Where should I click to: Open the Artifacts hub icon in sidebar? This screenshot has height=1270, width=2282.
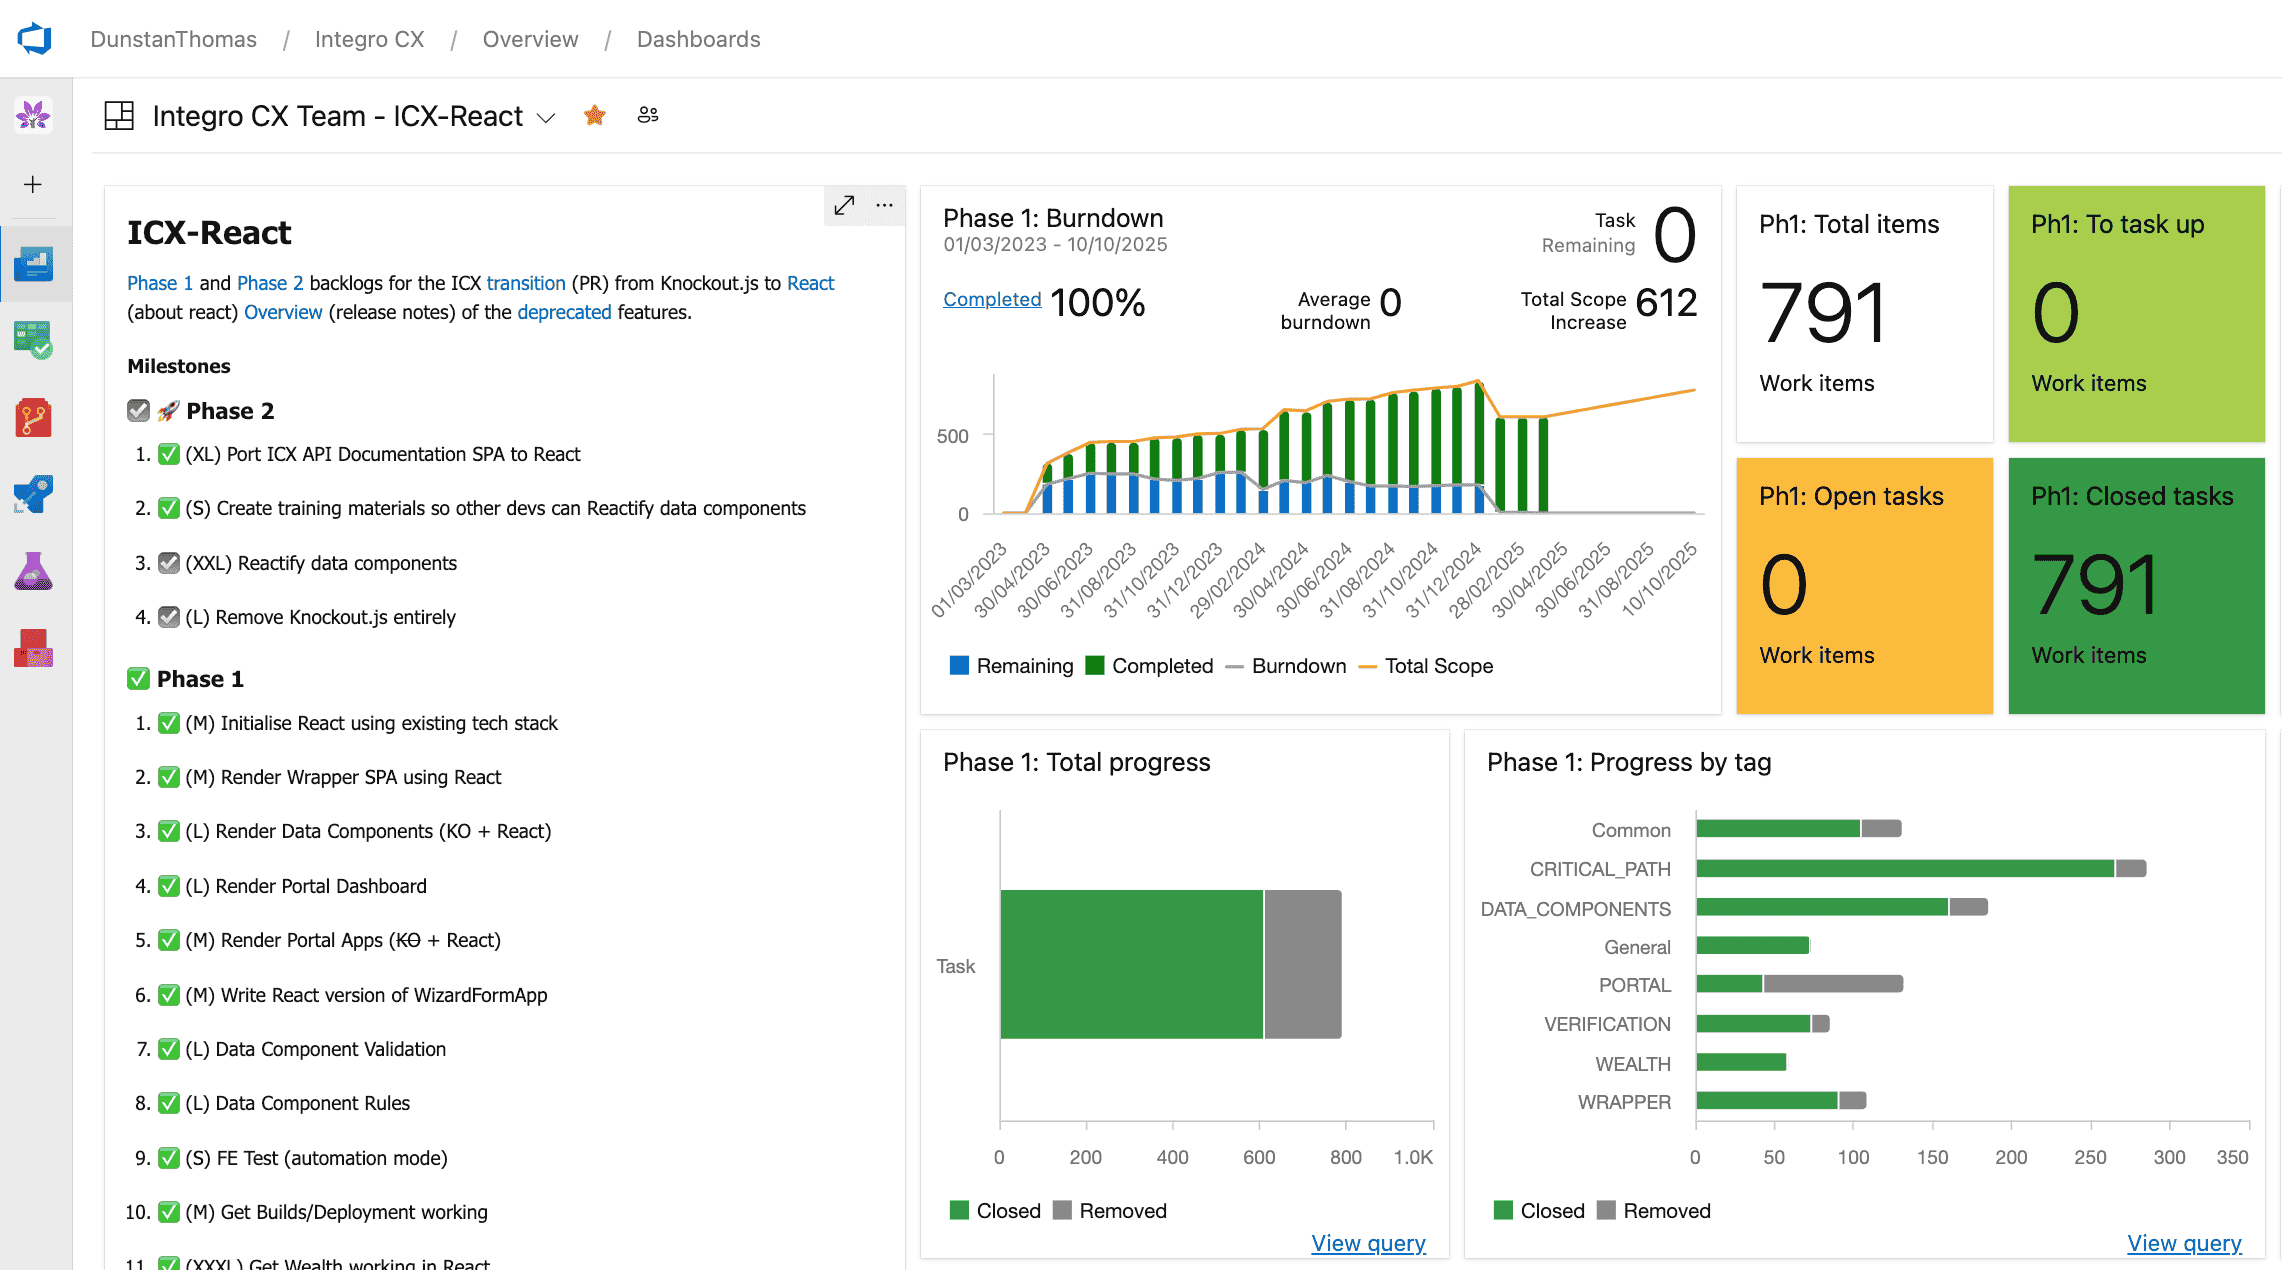(34, 648)
